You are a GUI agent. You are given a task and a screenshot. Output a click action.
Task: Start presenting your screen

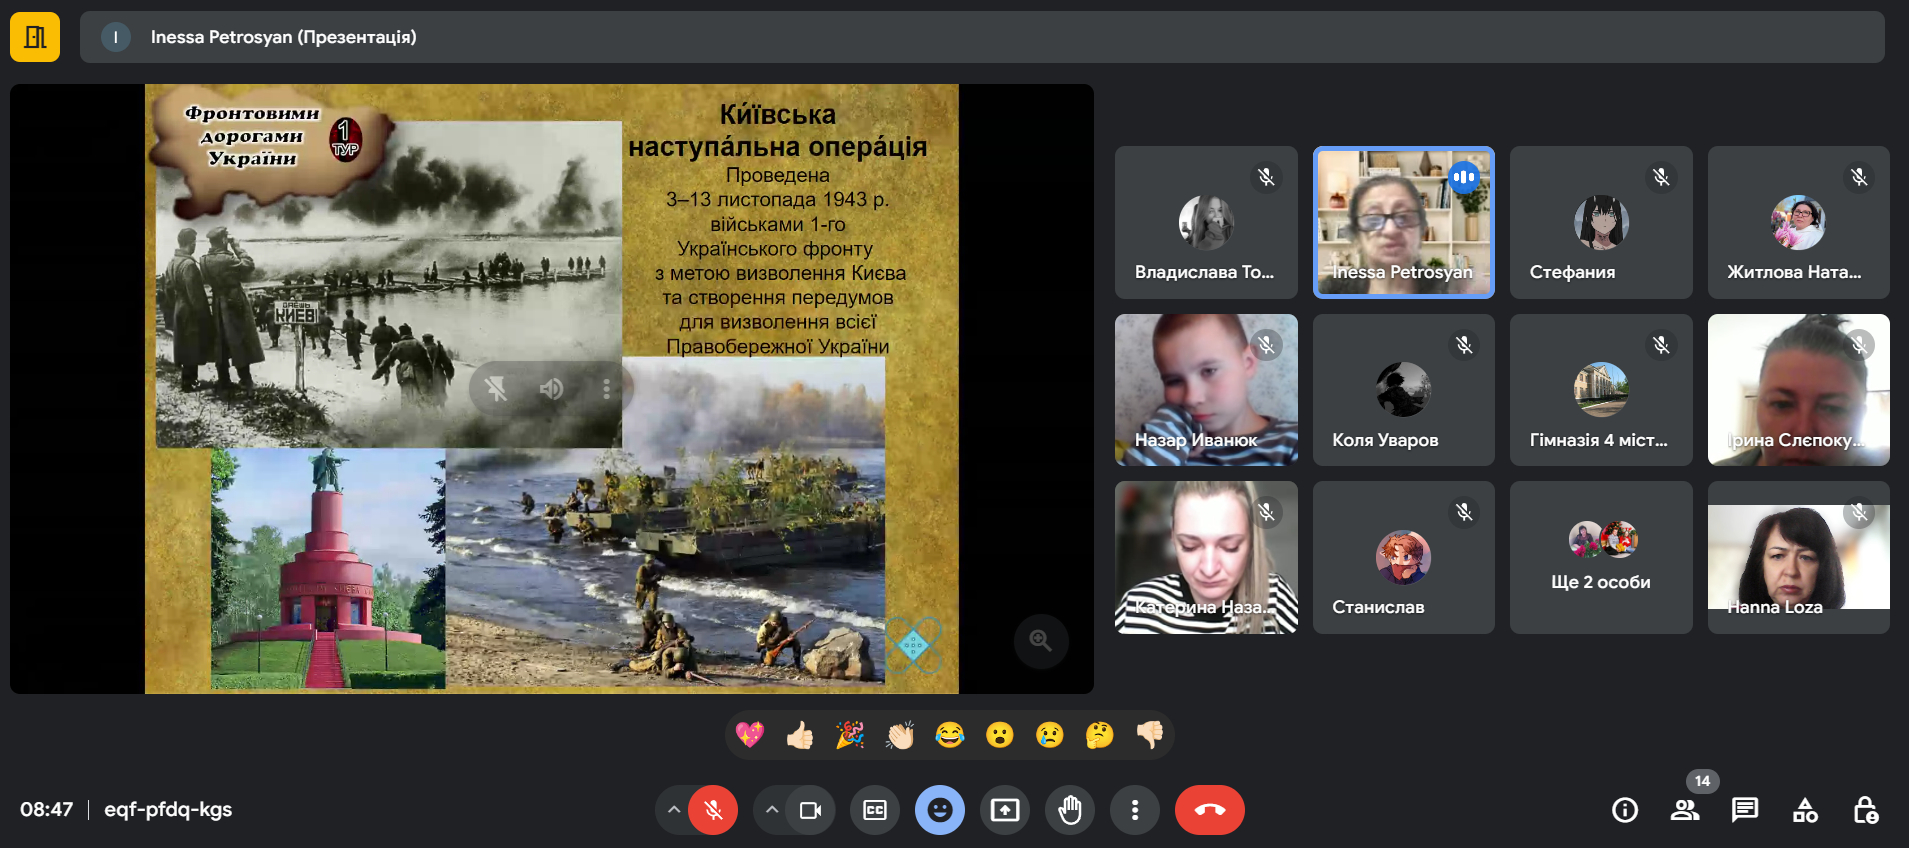pos(1005,810)
